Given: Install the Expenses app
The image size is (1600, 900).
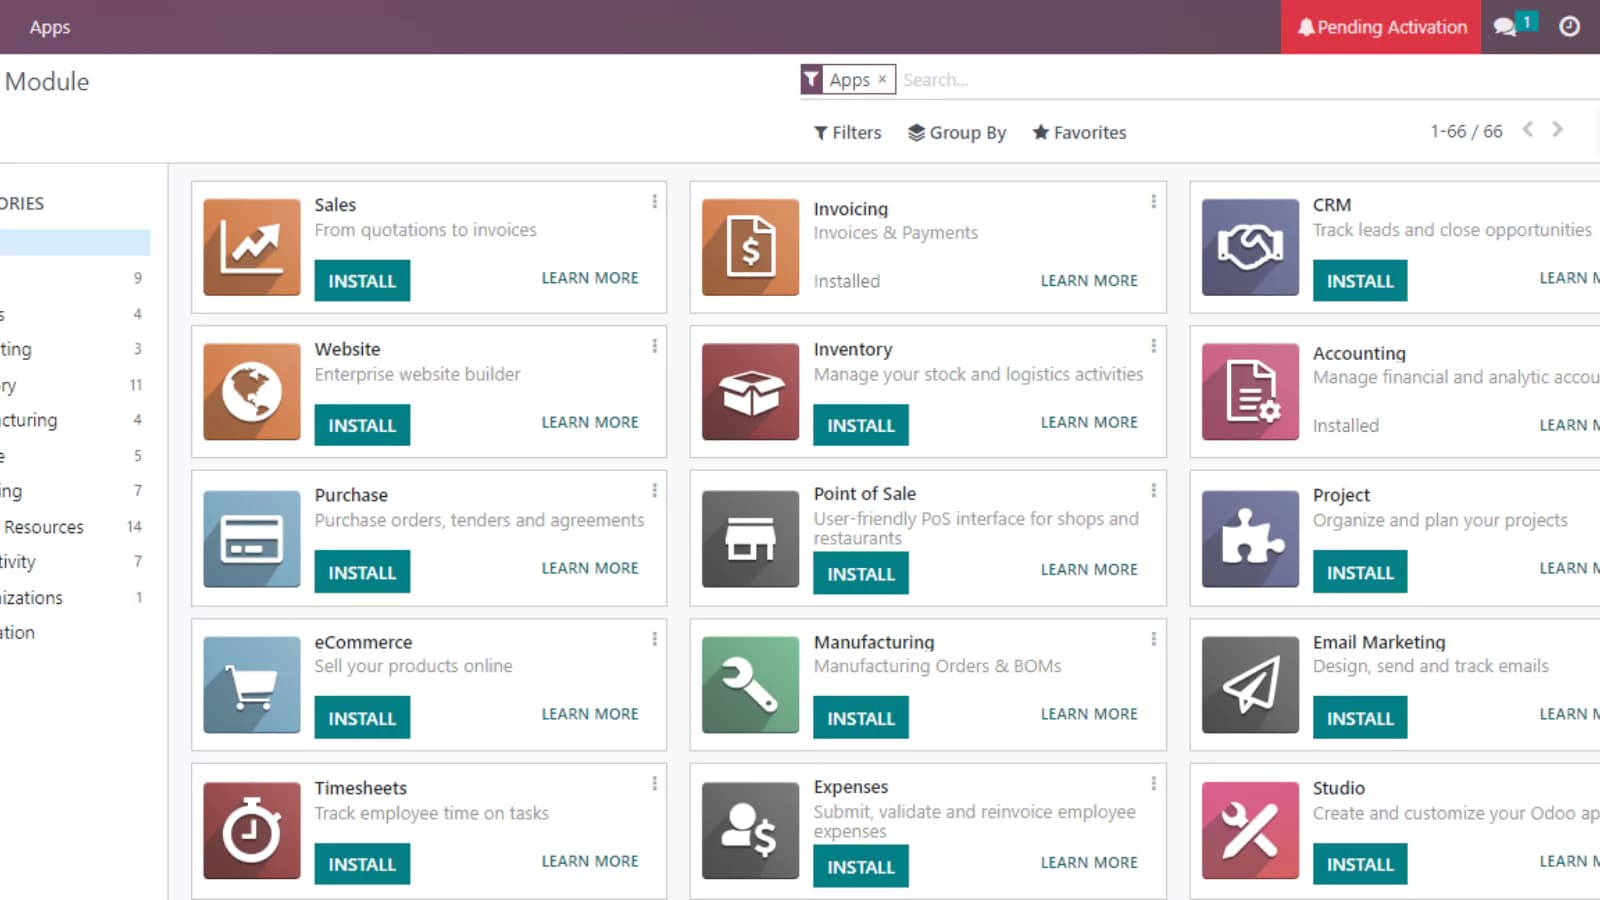Looking at the screenshot, I should click(x=861, y=867).
